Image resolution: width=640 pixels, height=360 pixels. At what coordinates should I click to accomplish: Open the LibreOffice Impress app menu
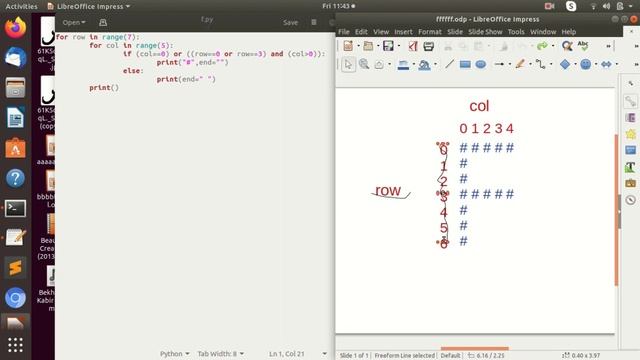89,6
